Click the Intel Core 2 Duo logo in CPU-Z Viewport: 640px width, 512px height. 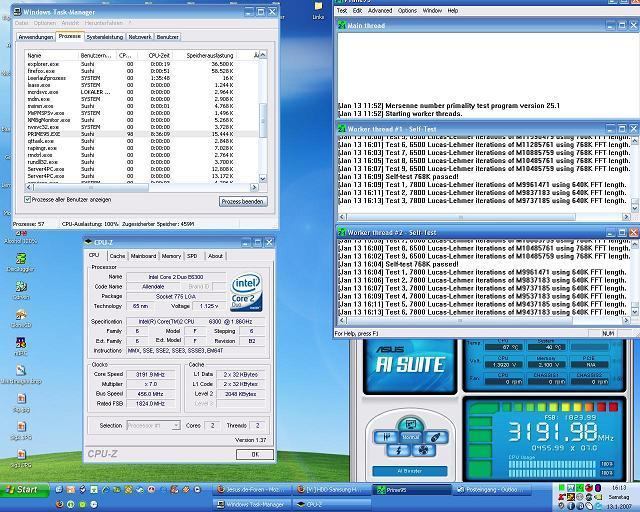246,293
